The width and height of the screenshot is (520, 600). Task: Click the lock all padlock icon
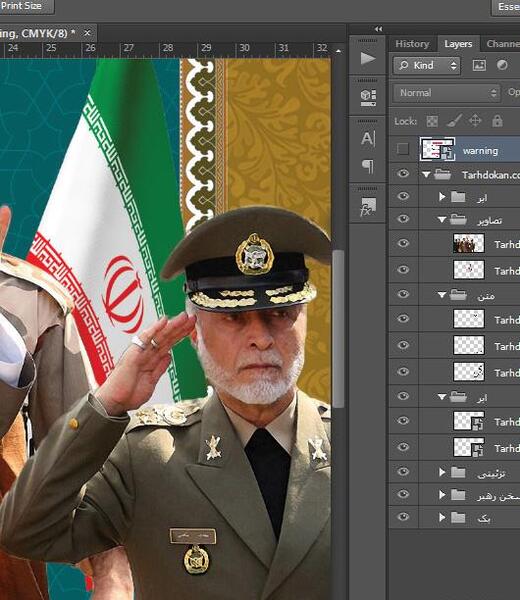pos(497,121)
